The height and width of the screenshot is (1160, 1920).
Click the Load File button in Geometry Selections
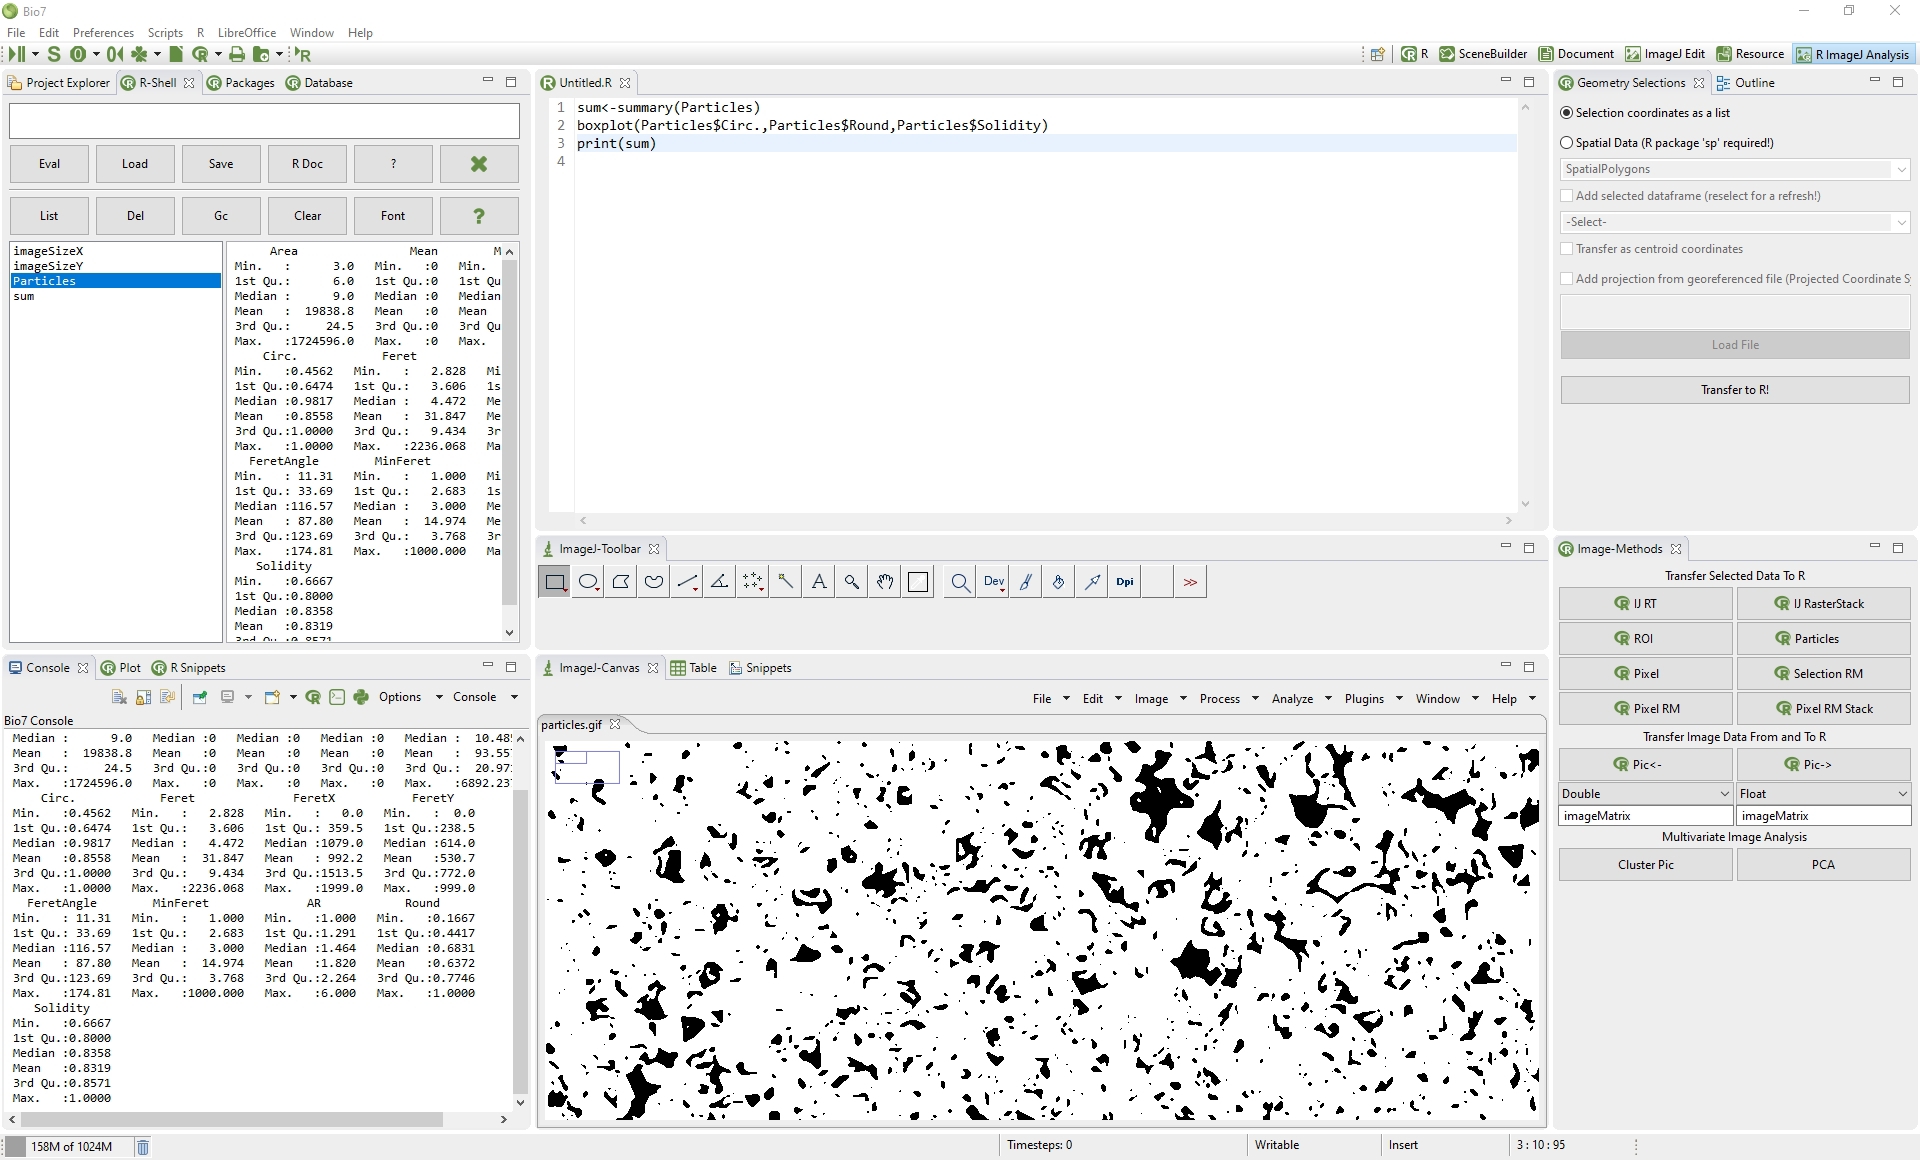coord(1735,344)
